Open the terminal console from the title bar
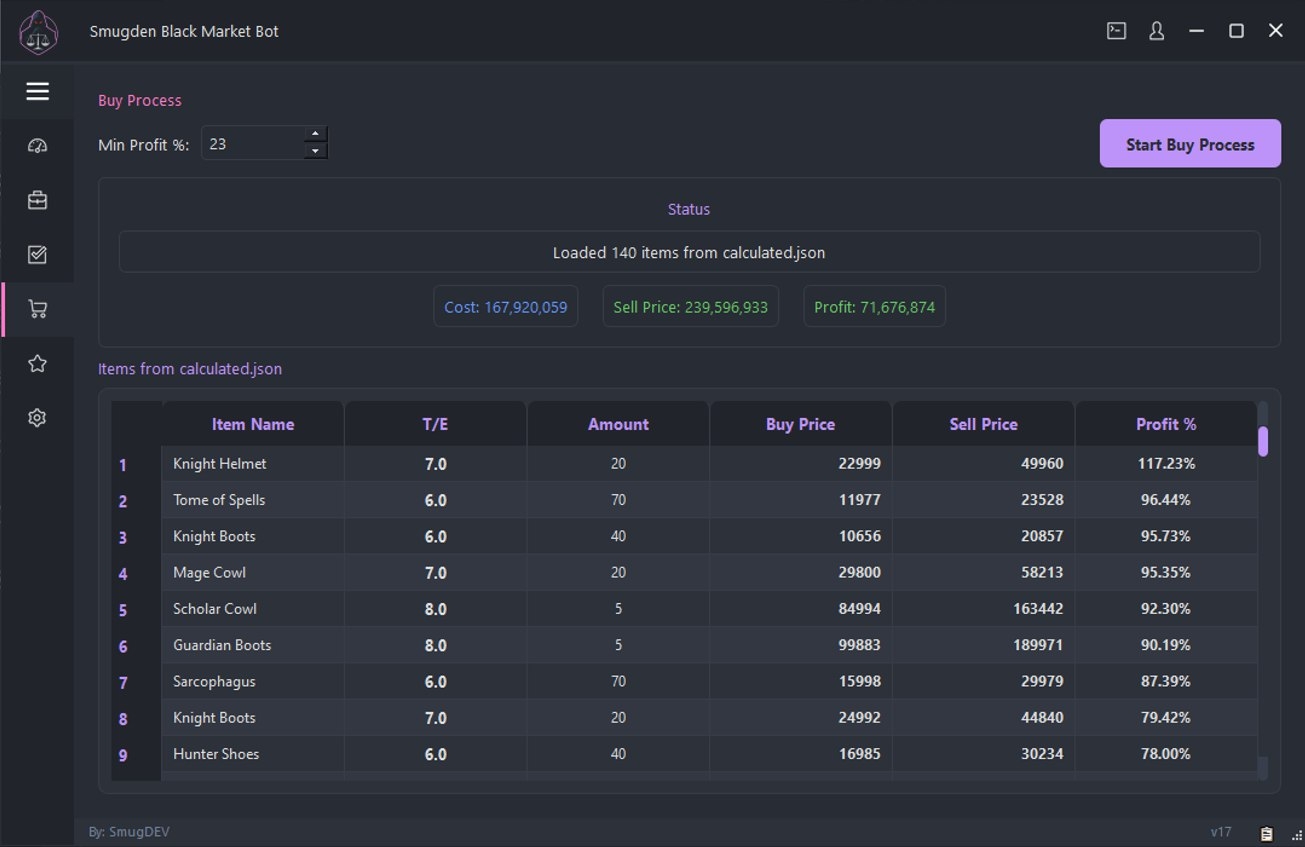This screenshot has width=1305, height=847. (x=1114, y=30)
